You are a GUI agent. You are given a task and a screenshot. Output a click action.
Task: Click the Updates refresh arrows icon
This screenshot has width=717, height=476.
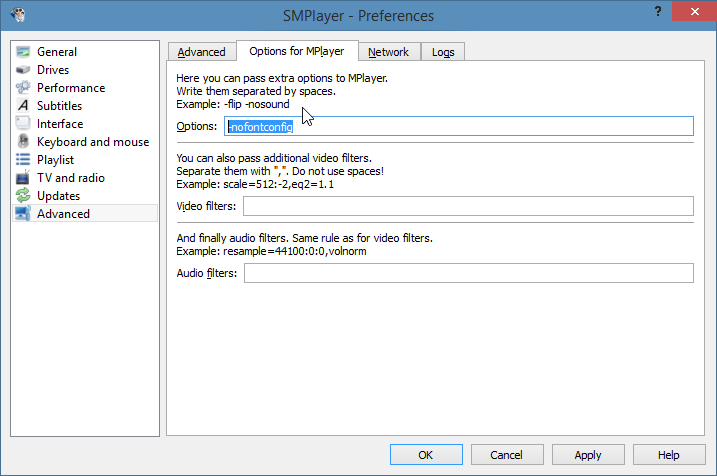23,195
